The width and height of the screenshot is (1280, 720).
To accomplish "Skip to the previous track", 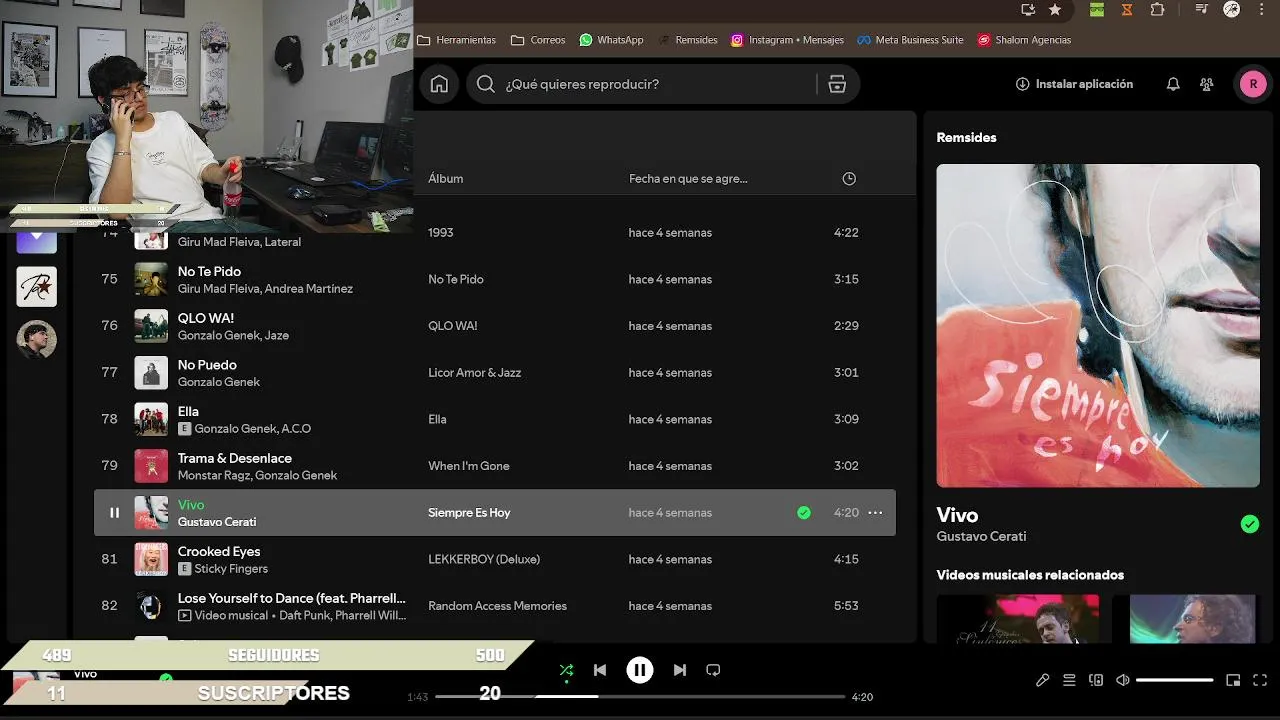I will (x=600, y=670).
